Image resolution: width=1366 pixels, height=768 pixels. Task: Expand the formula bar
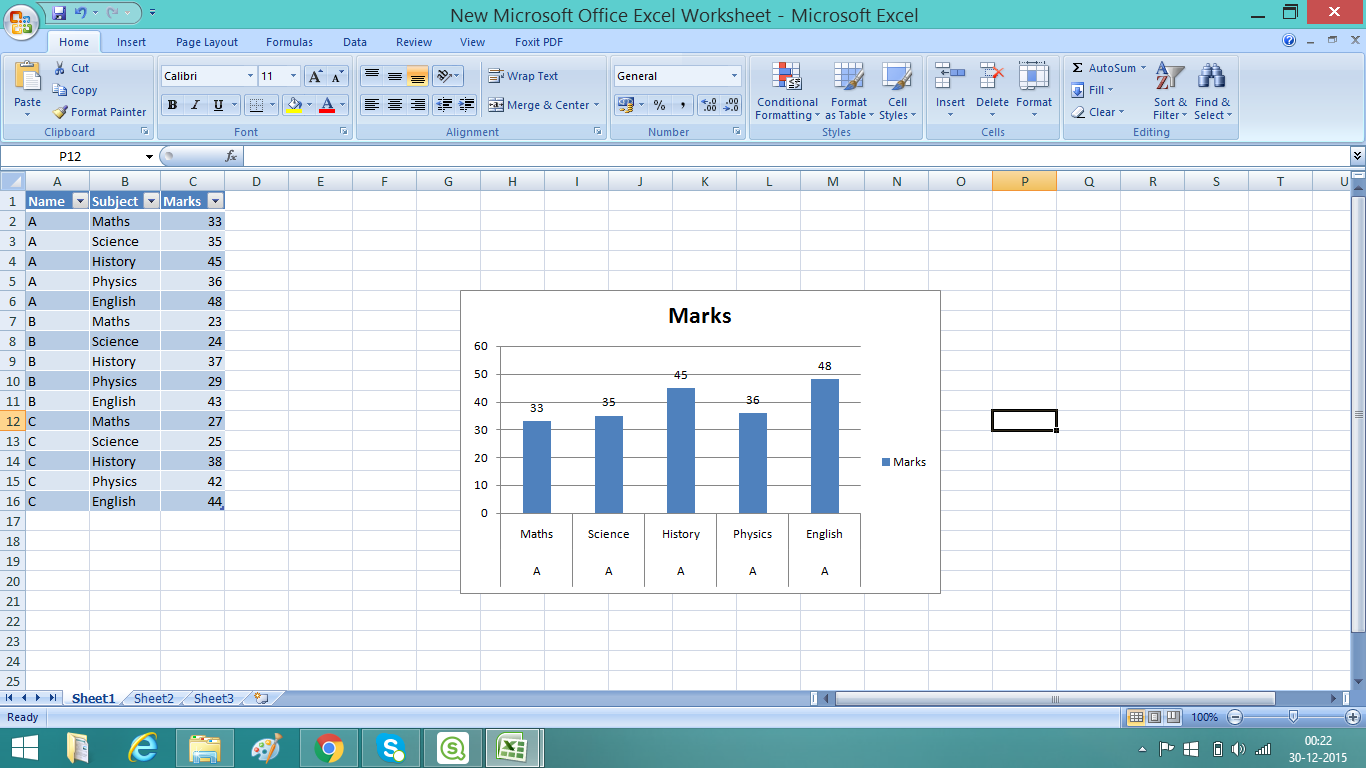[1357, 156]
